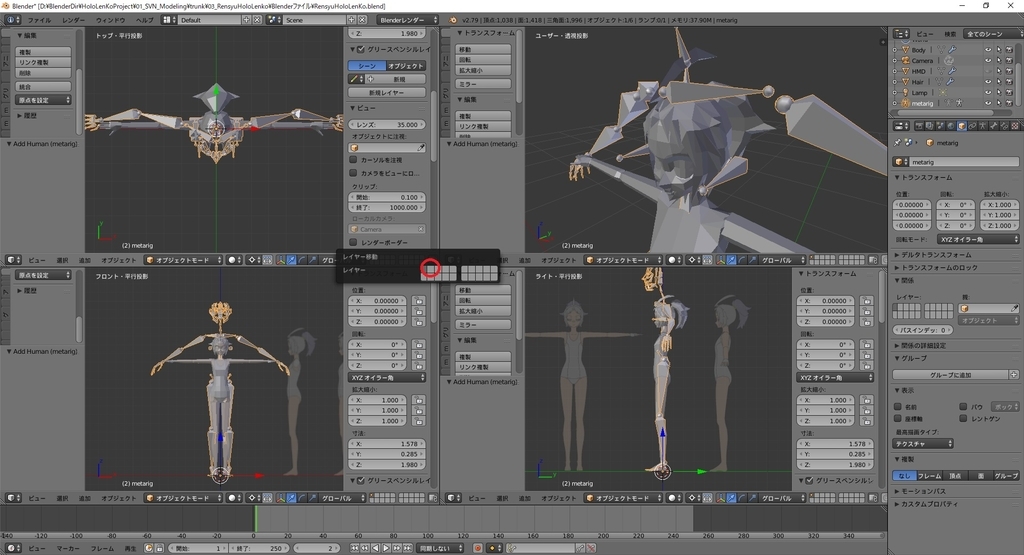Screen dimensions: 1024x555
Task: Toggle the timeline range lock icon
Action: click(x=159, y=548)
